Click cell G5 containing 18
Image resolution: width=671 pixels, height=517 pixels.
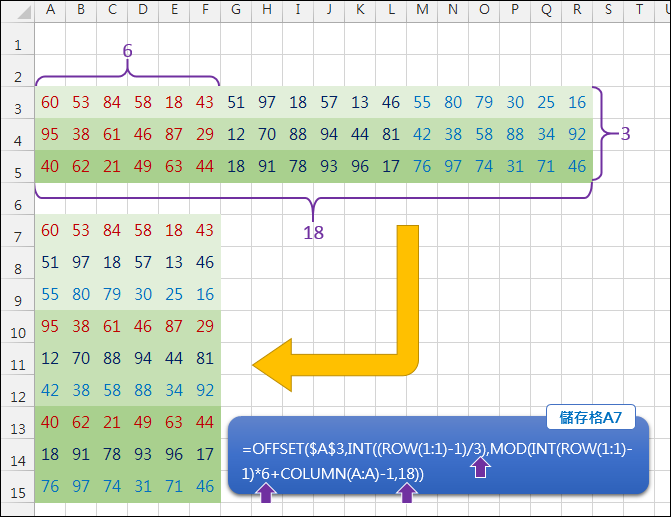[236, 166]
